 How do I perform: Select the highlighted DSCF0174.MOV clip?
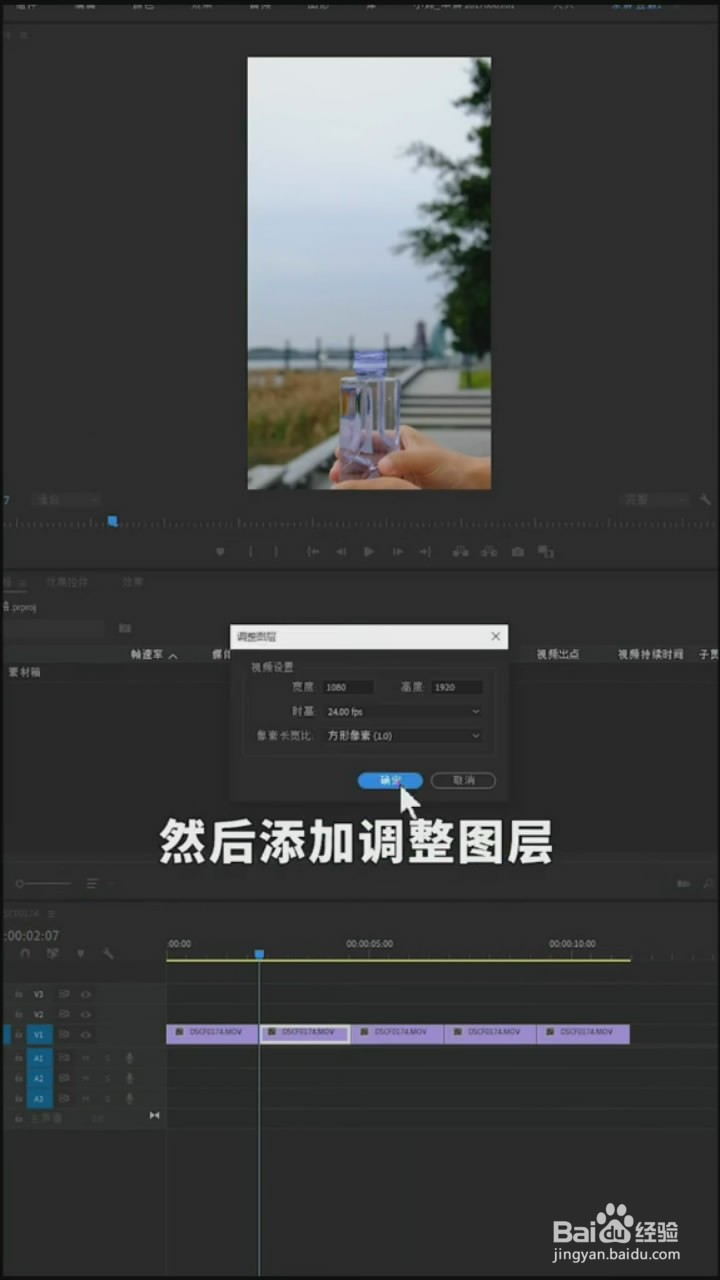[305, 1034]
